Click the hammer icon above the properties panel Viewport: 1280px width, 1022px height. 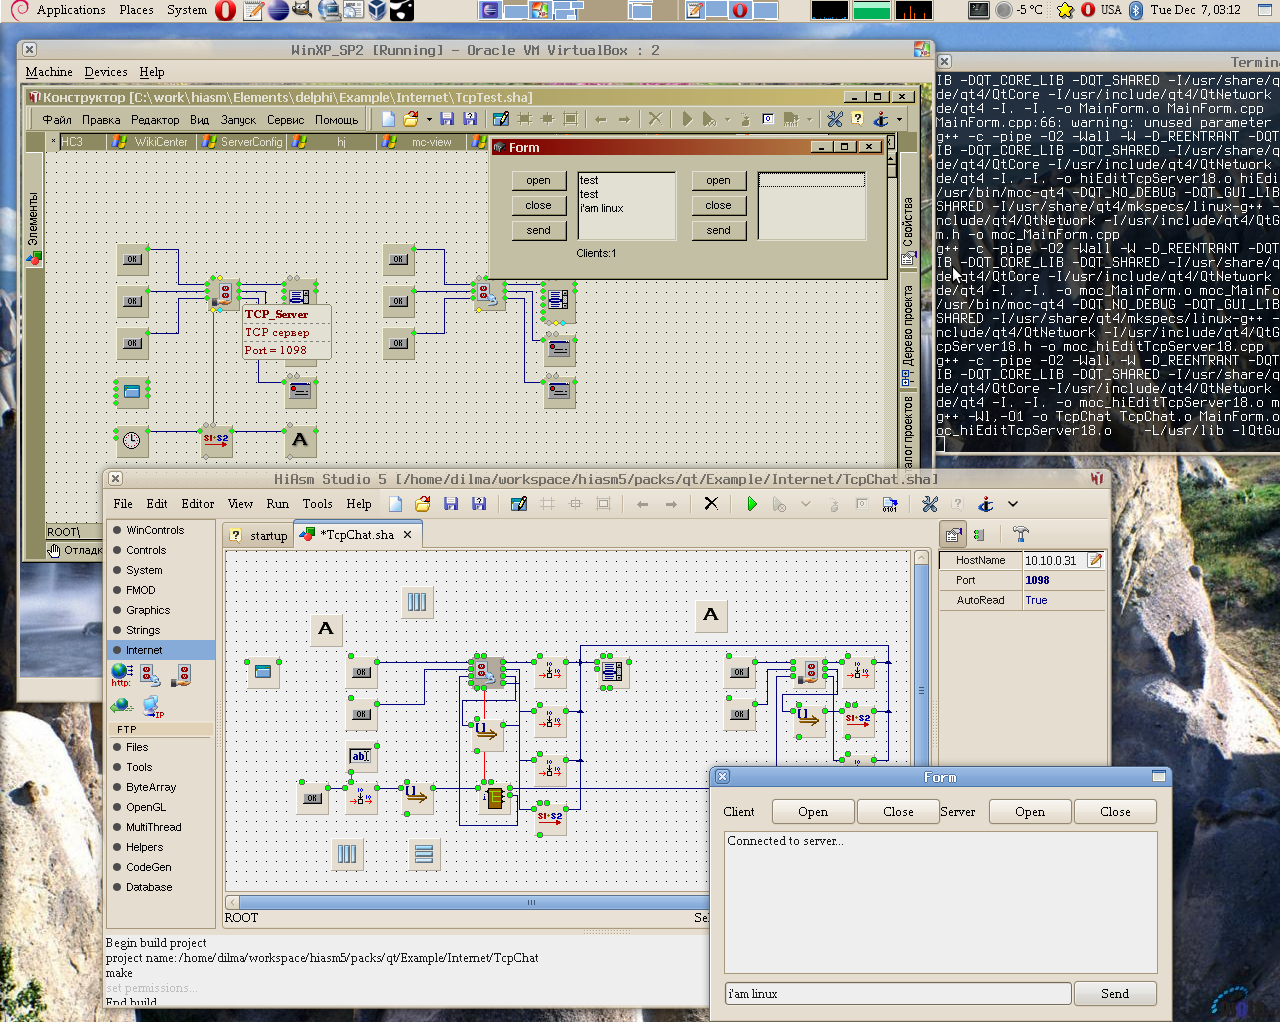click(1020, 534)
